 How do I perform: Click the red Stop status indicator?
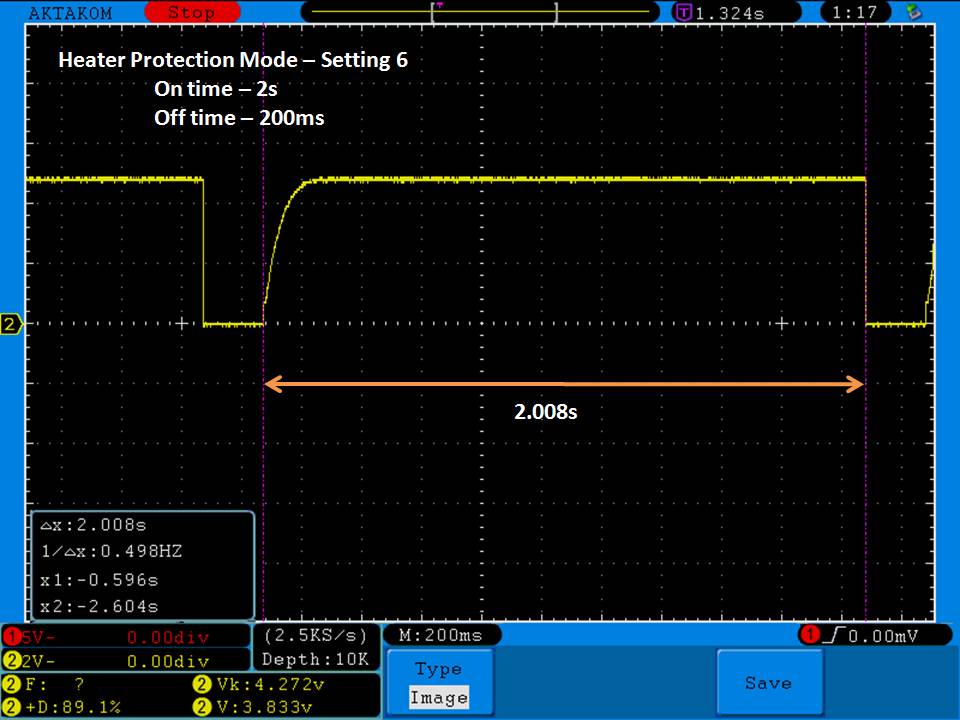[x=190, y=13]
